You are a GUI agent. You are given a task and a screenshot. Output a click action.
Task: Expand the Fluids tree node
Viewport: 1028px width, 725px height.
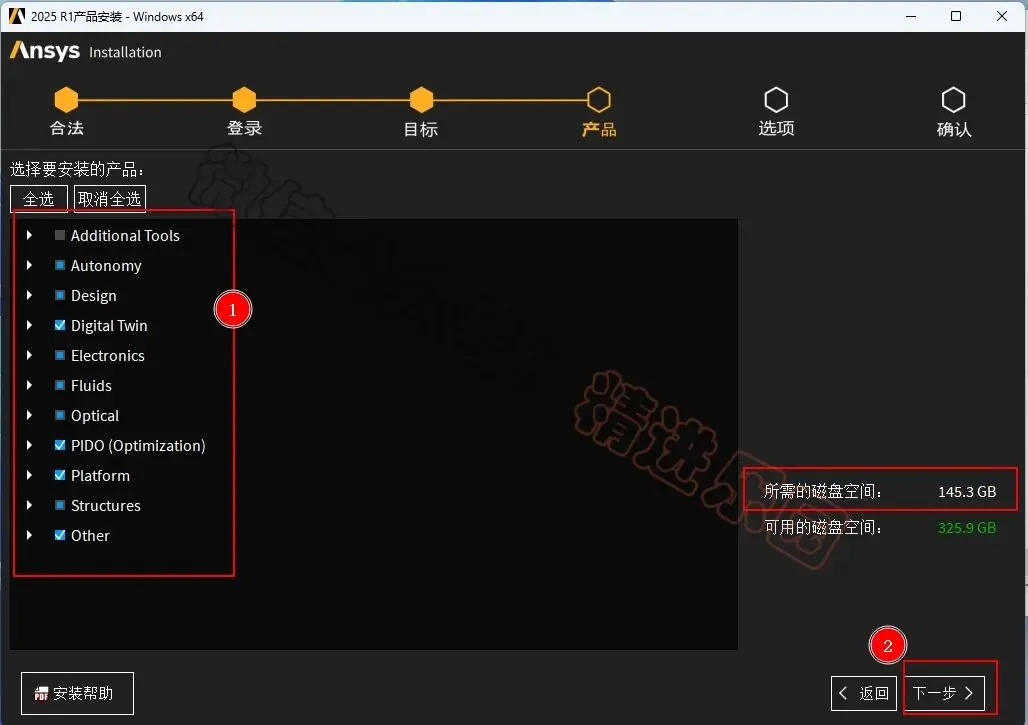[x=29, y=385]
